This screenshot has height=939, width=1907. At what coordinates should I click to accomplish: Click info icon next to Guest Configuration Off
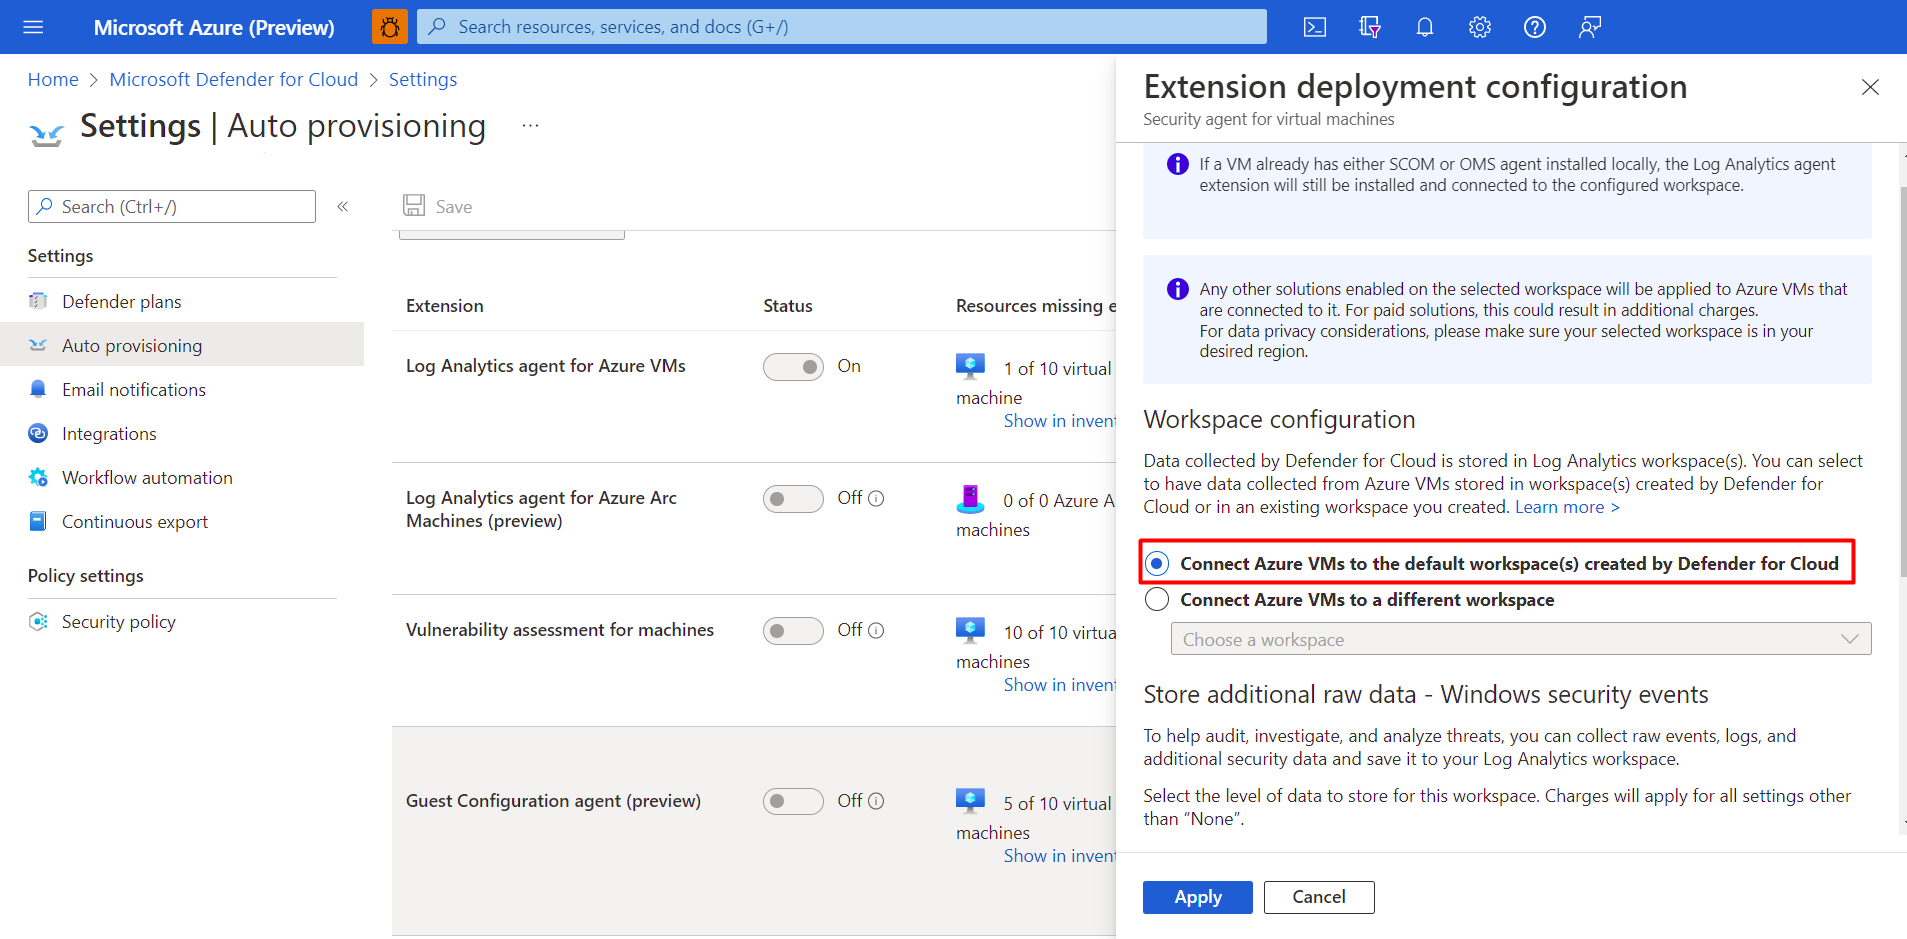[x=876, y=801]
